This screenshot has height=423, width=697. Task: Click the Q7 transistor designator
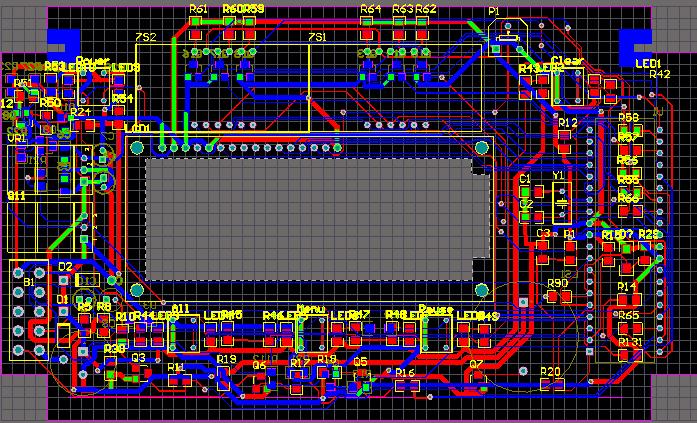[x=476, y=364]
